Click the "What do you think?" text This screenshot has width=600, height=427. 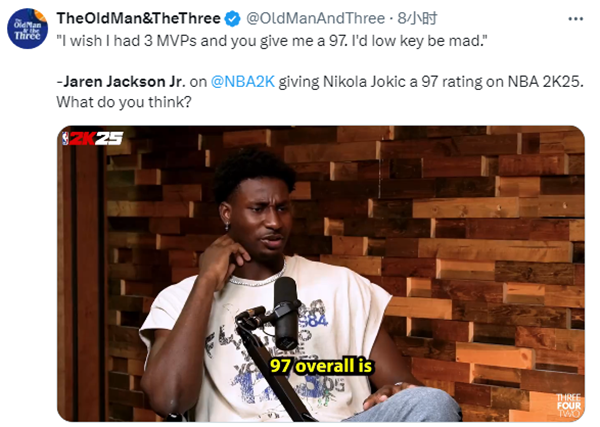[x=124, y=102]
